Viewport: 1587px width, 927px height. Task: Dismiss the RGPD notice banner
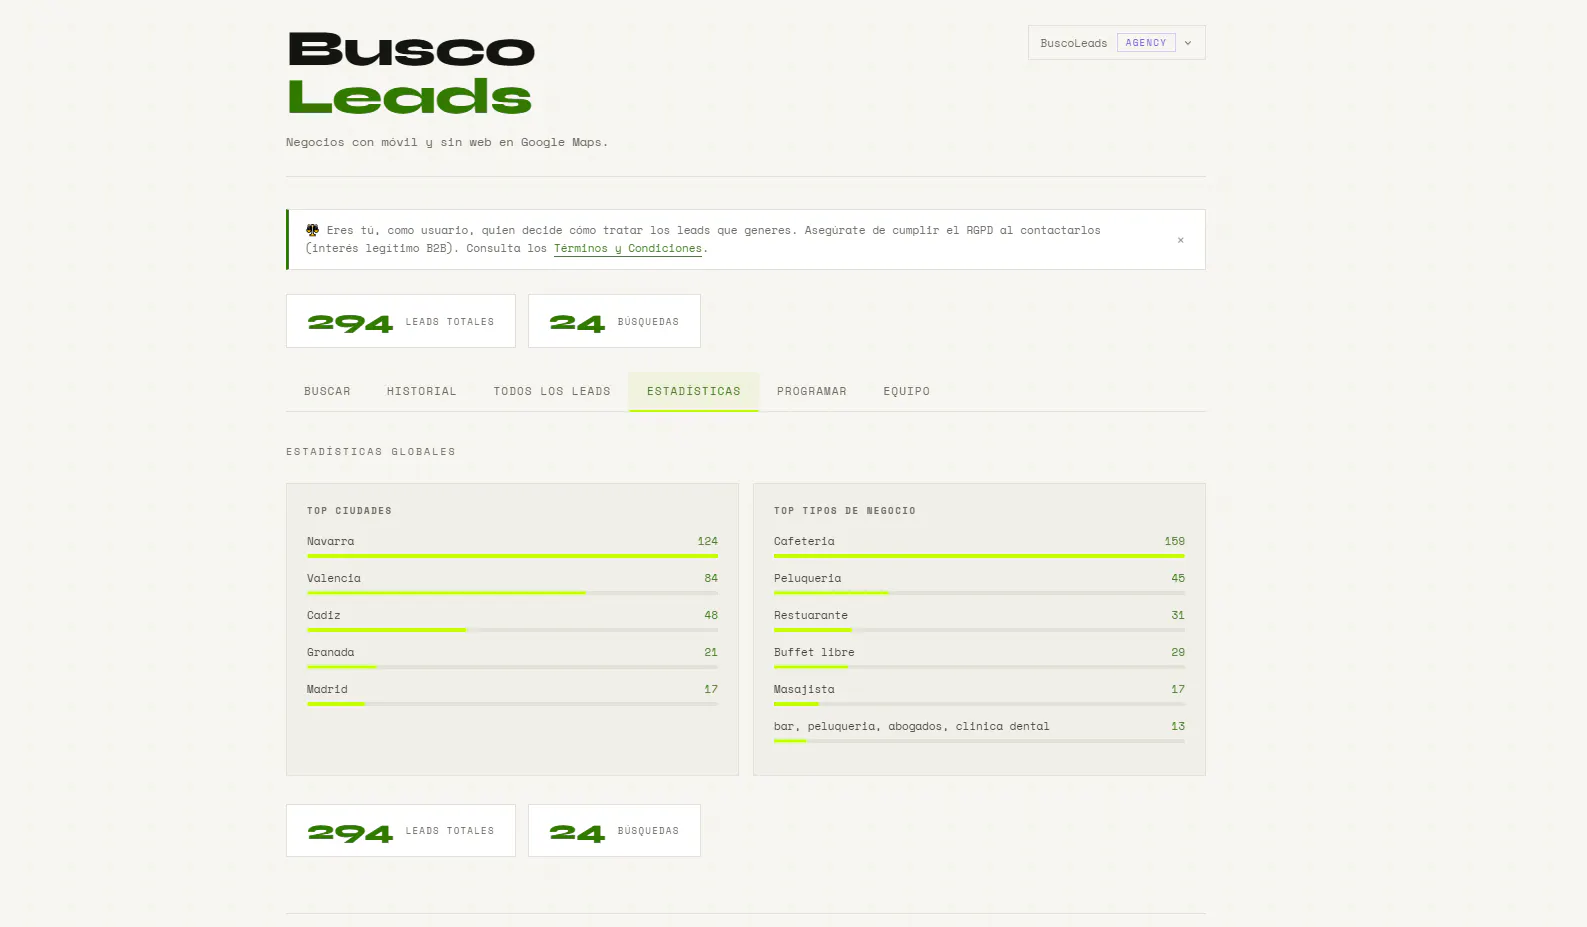pyautogui.click(x=1180, y=240)
